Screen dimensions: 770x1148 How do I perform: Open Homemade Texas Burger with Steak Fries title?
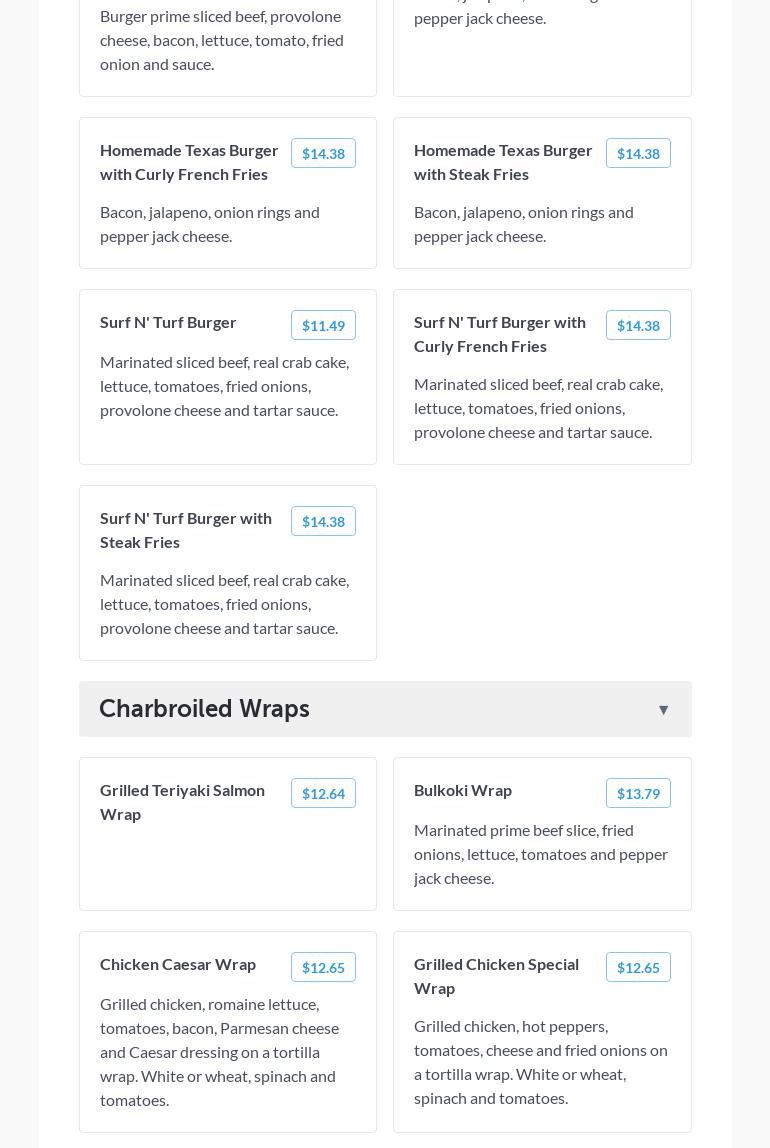pyautogui.click(x=503, y=162)
